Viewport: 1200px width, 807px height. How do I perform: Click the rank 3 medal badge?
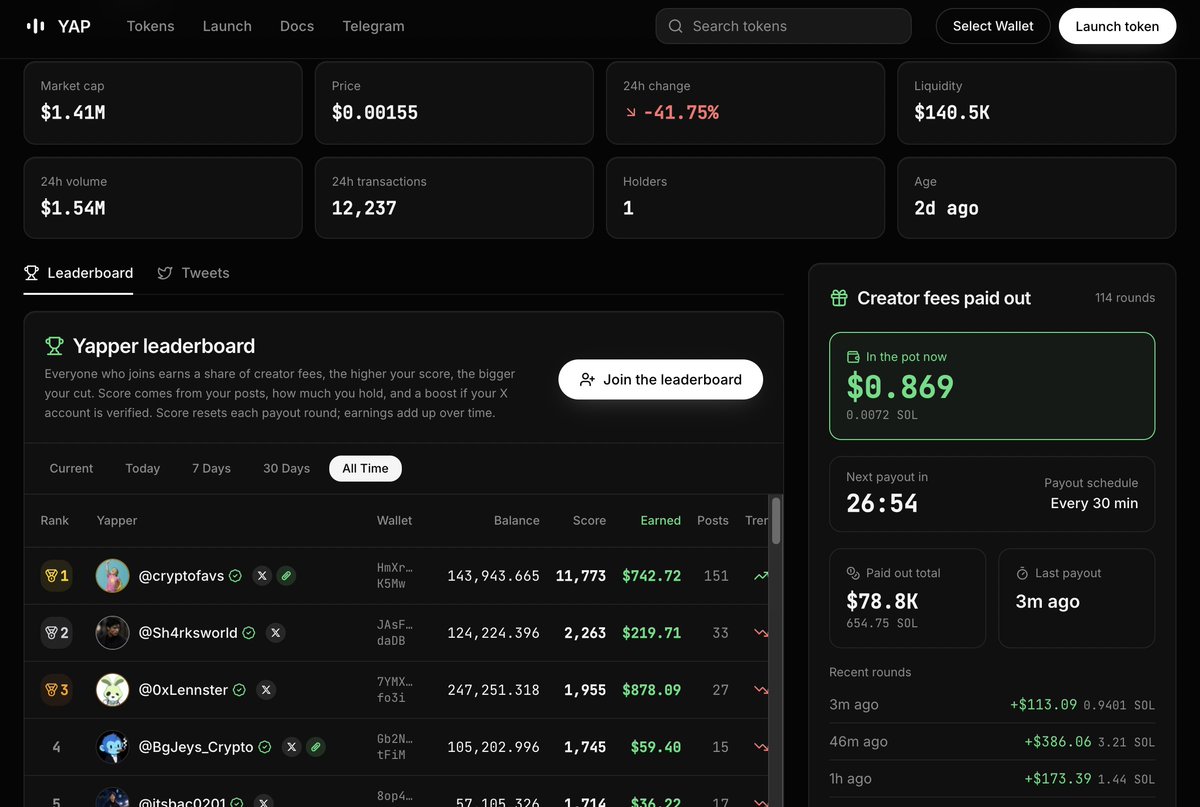(56, 690)
